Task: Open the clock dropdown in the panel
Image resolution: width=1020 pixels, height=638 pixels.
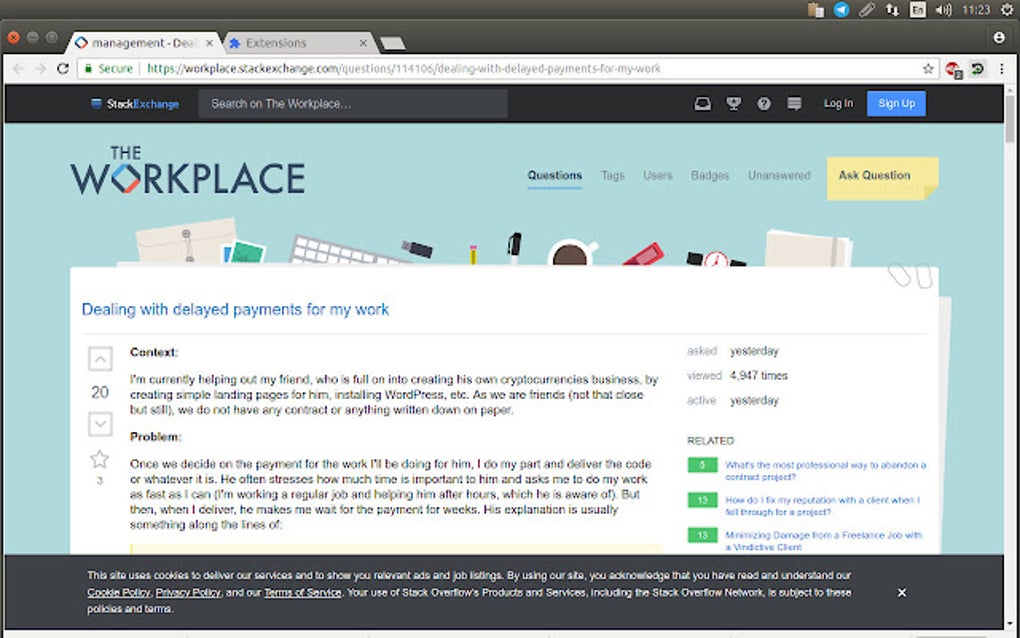Action: tap(977, 11)
